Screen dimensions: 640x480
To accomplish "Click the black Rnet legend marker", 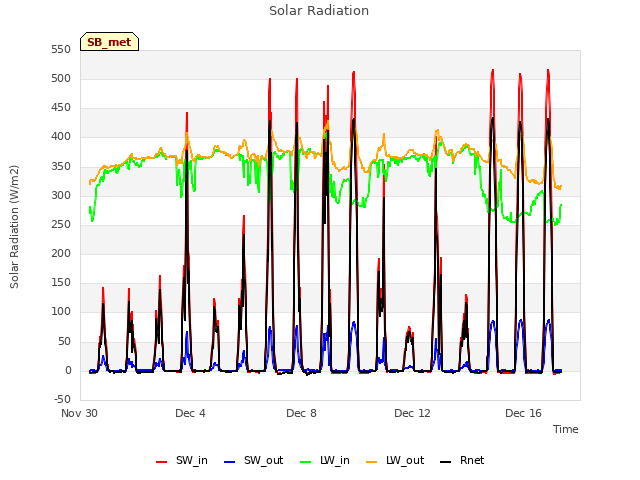I will [445, 462].
